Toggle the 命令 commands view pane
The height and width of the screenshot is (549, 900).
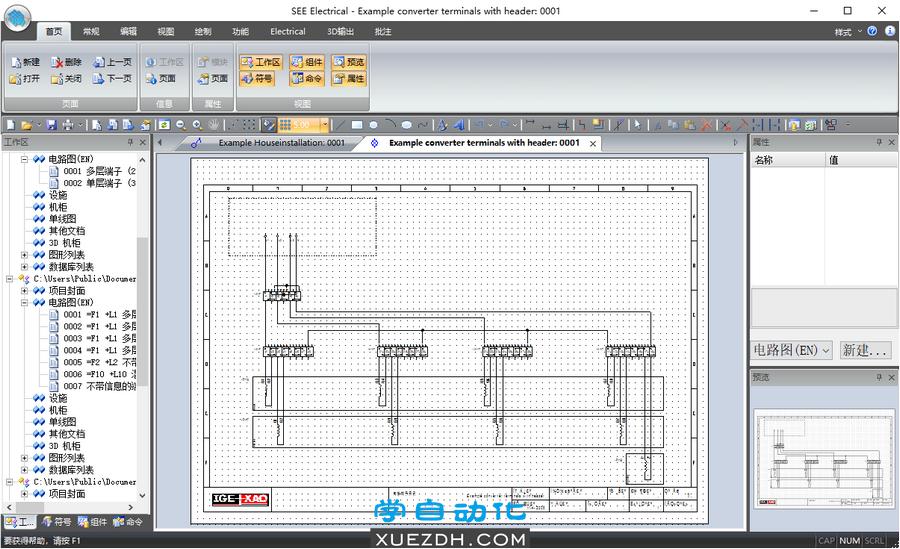click(307, 78)
